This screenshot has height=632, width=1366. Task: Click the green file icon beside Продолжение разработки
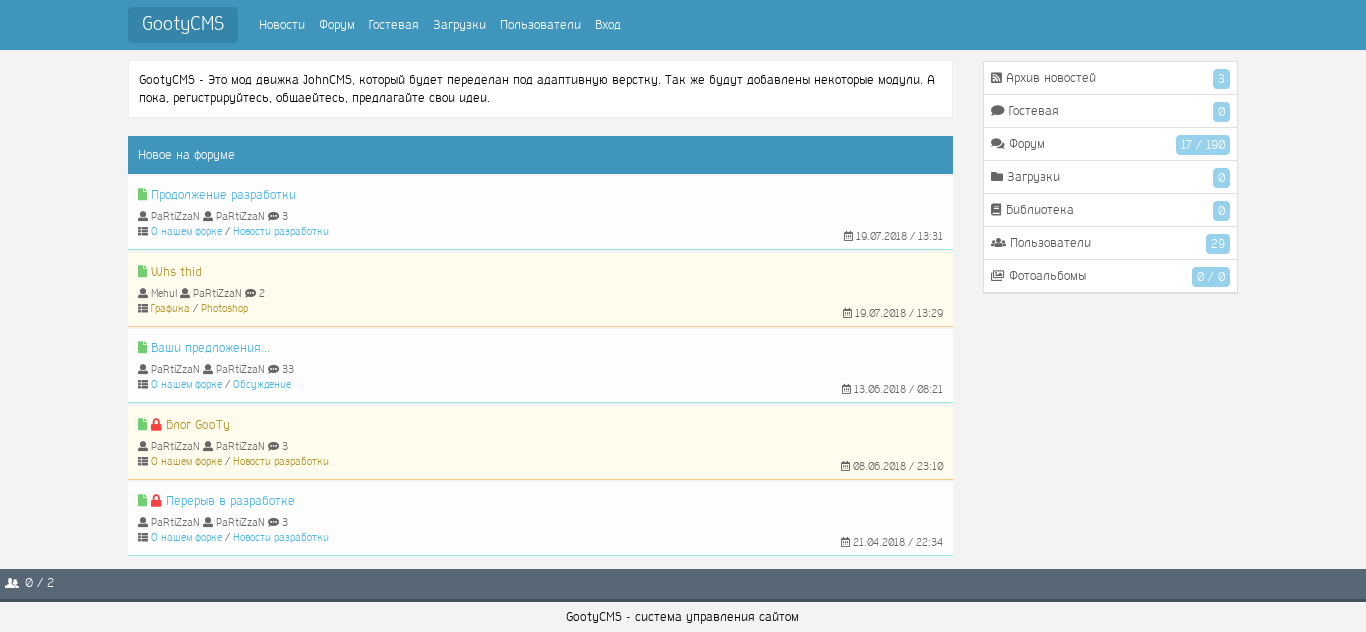142,195
